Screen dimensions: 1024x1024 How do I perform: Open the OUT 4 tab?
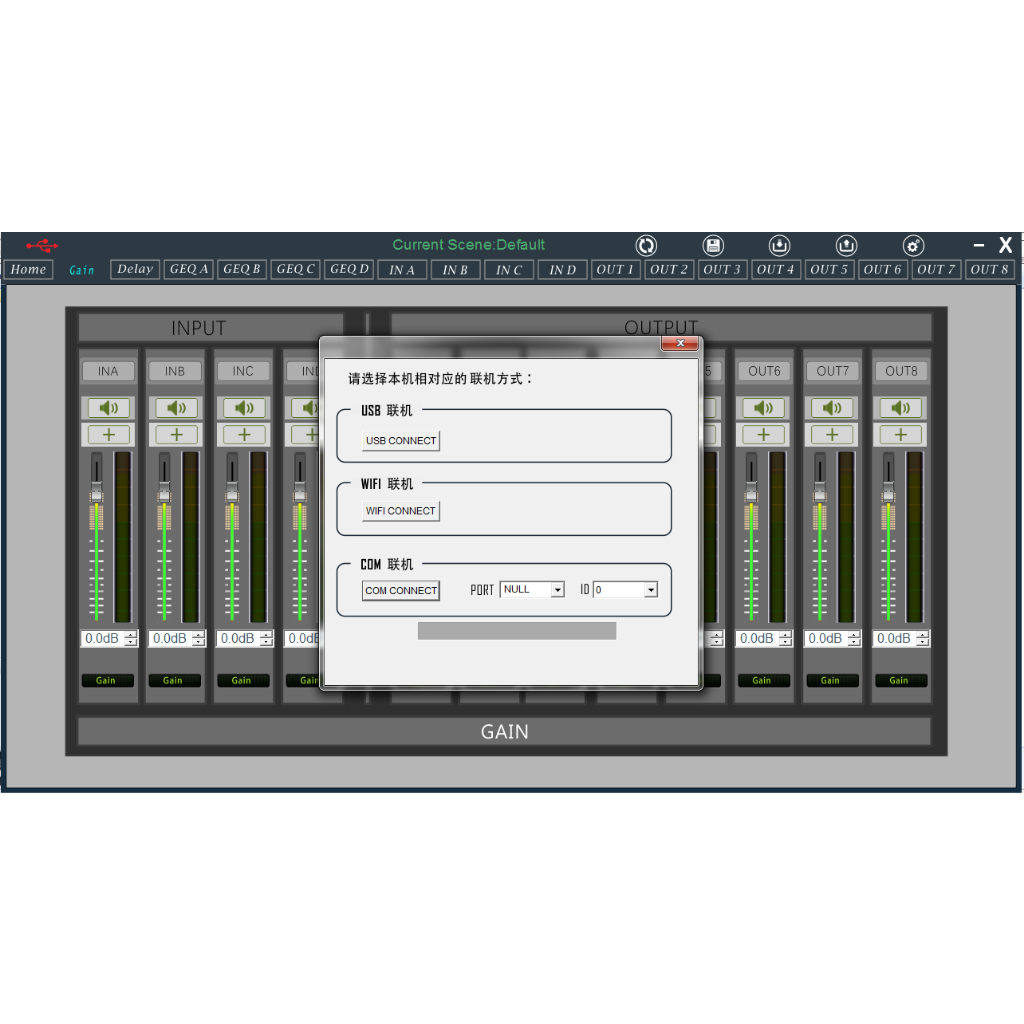pyautogui.click(x=776, y=269)
